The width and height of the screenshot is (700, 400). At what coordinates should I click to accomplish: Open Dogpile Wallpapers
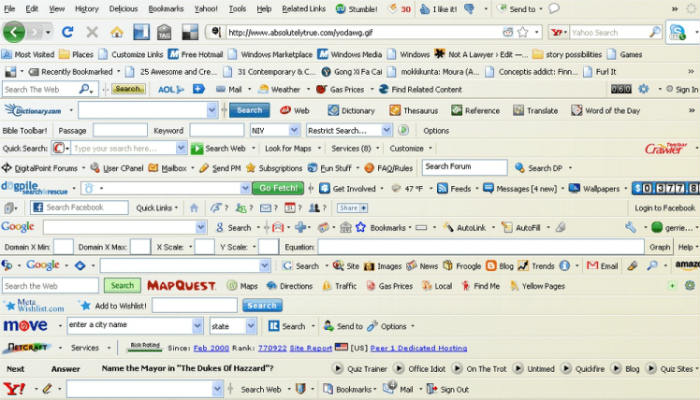click(595, 188)
